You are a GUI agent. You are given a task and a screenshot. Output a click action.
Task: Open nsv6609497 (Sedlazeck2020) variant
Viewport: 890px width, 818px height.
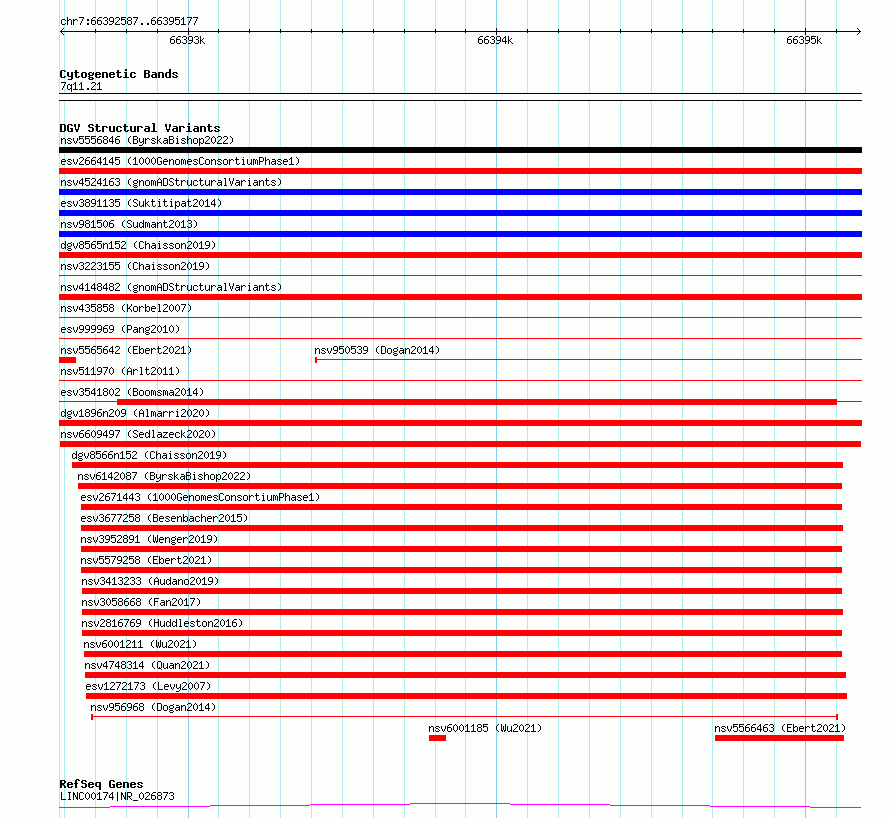click(x=138, y=434)
